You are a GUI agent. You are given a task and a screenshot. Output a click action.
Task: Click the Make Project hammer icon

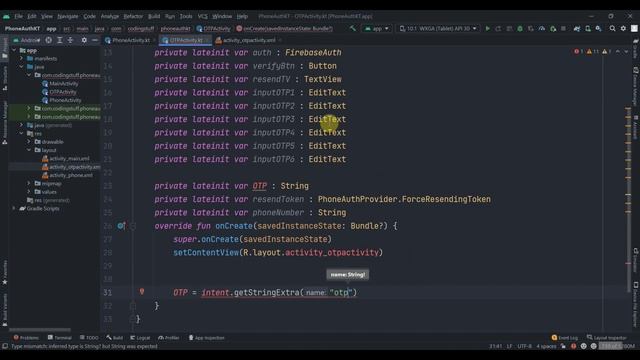353,29
